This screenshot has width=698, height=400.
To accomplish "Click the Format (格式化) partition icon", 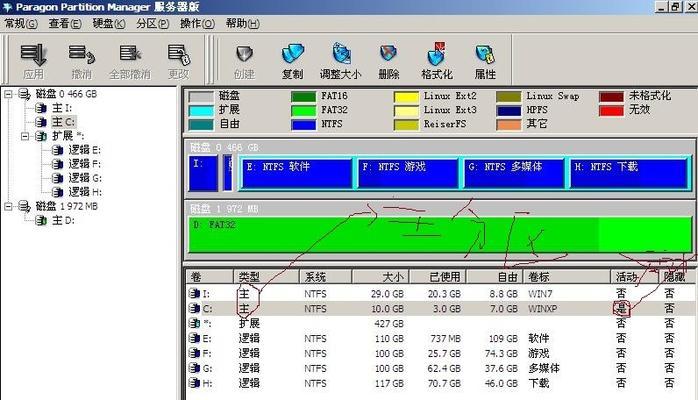I will pos(437,54).
